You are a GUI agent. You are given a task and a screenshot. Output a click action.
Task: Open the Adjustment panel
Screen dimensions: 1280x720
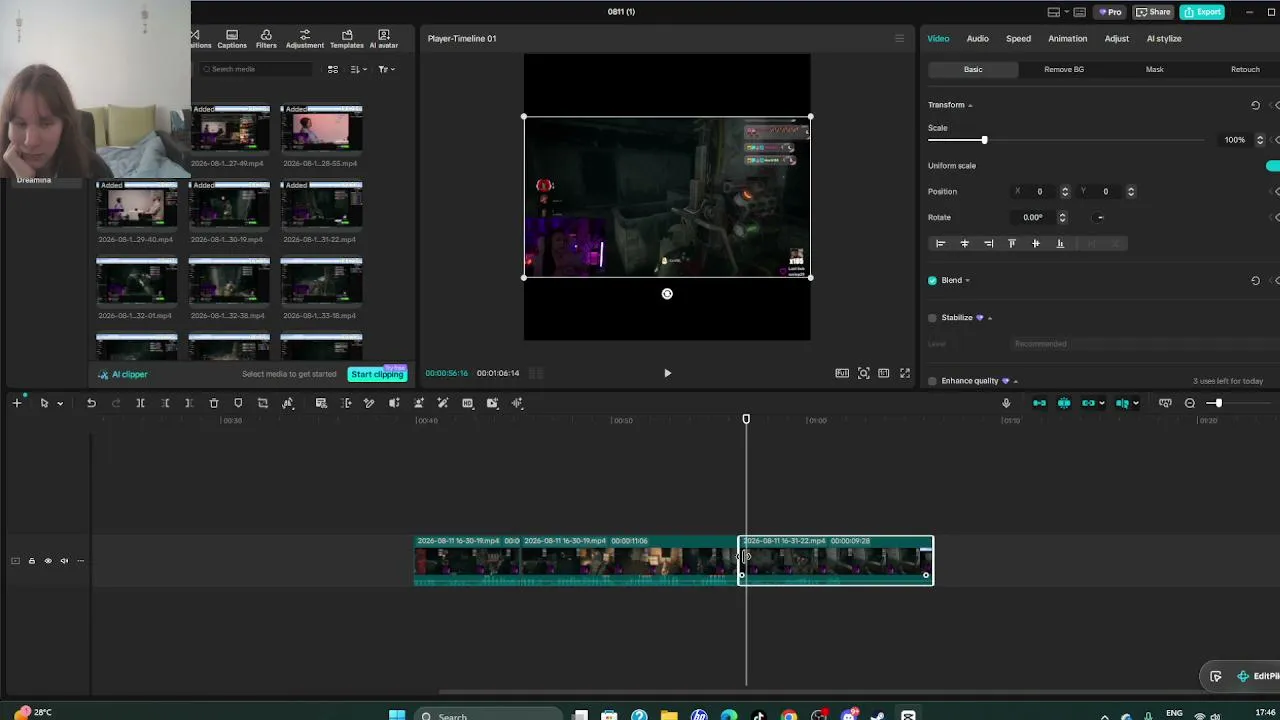click(x=305, y=39)
